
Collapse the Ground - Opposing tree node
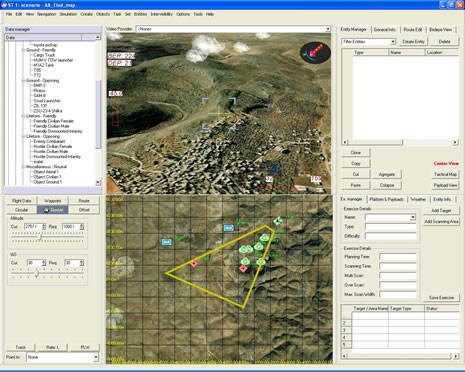pyautogui.click(x=23, y=80)
